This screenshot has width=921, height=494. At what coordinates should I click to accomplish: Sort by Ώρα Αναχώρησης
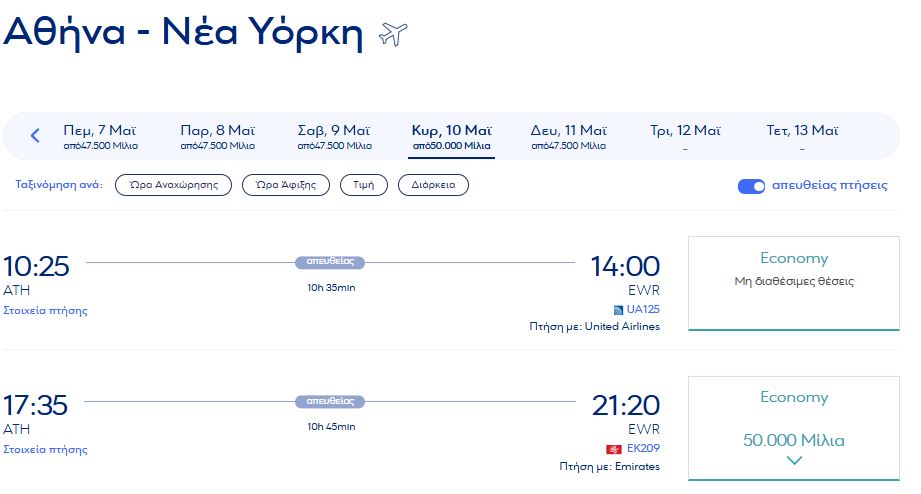tap(173, 185)
